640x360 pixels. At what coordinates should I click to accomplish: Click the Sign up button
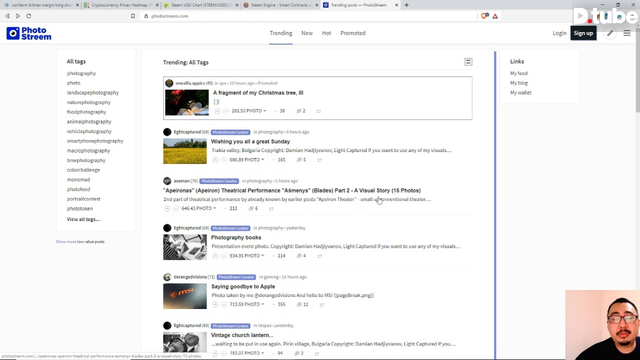[583, 33]
